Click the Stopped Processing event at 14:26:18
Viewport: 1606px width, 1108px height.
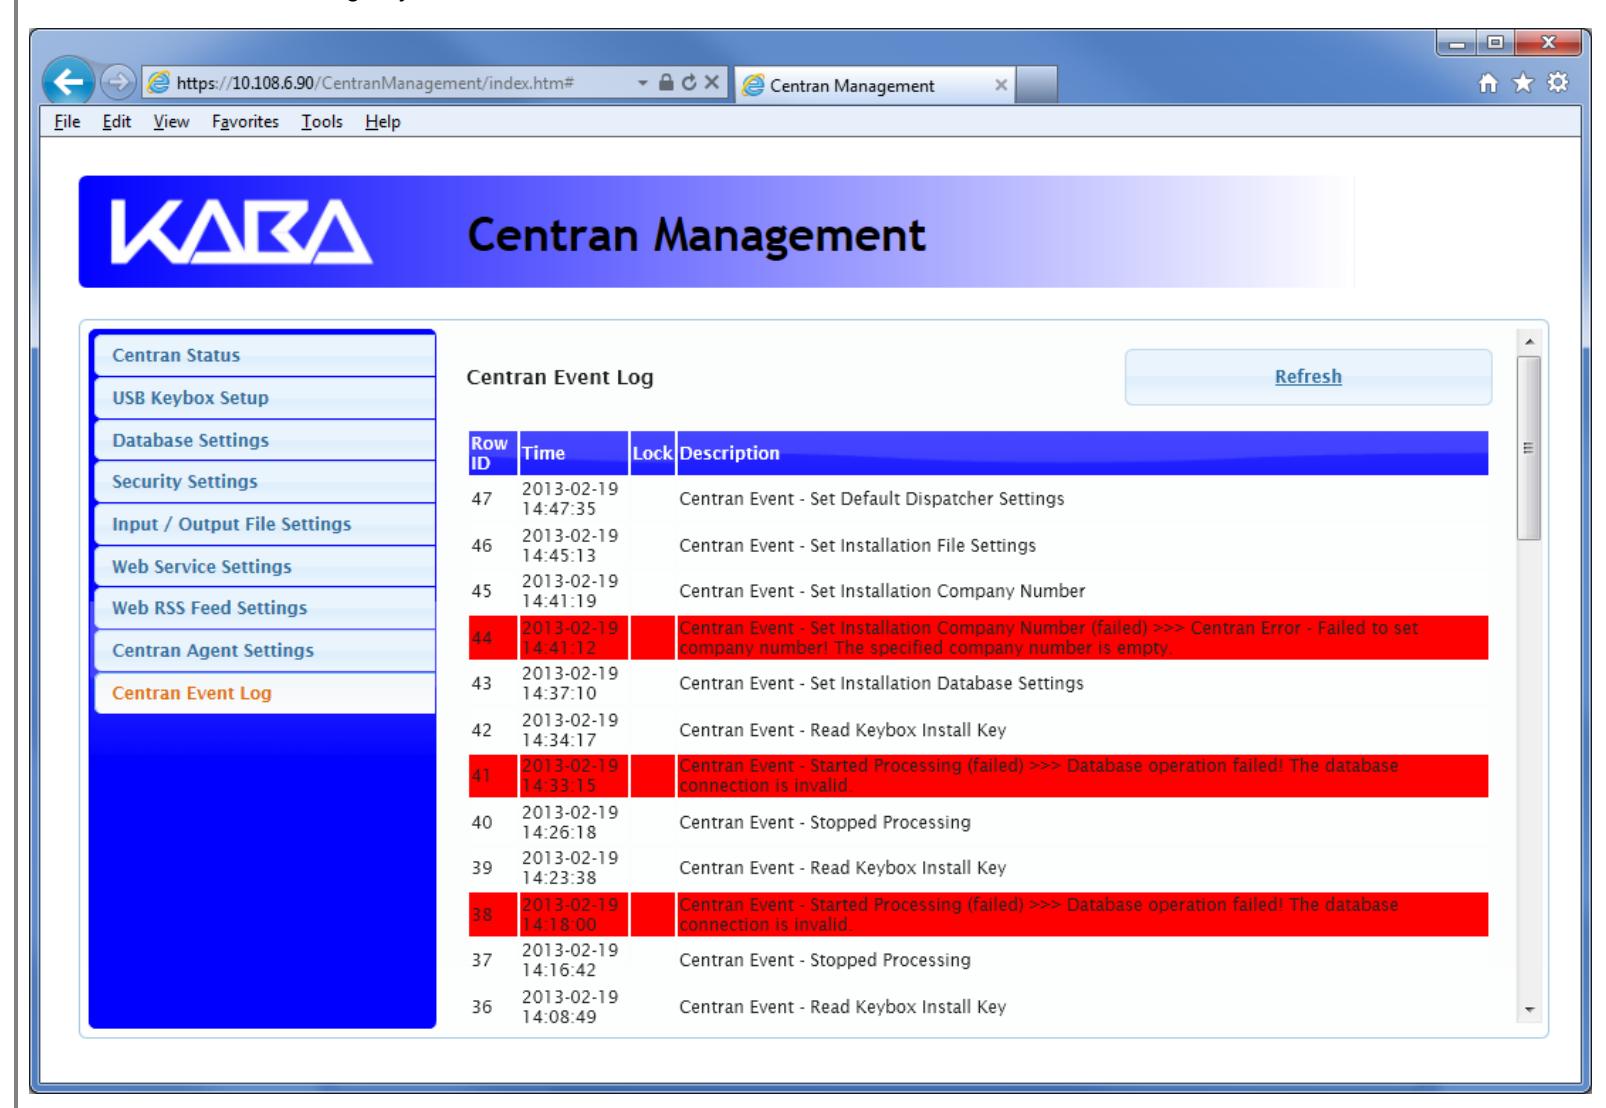[825, 823]
